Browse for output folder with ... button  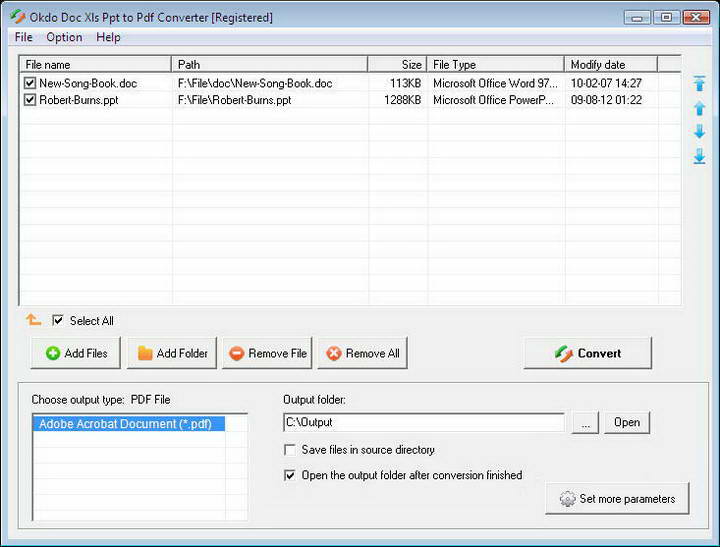point(585,423)
